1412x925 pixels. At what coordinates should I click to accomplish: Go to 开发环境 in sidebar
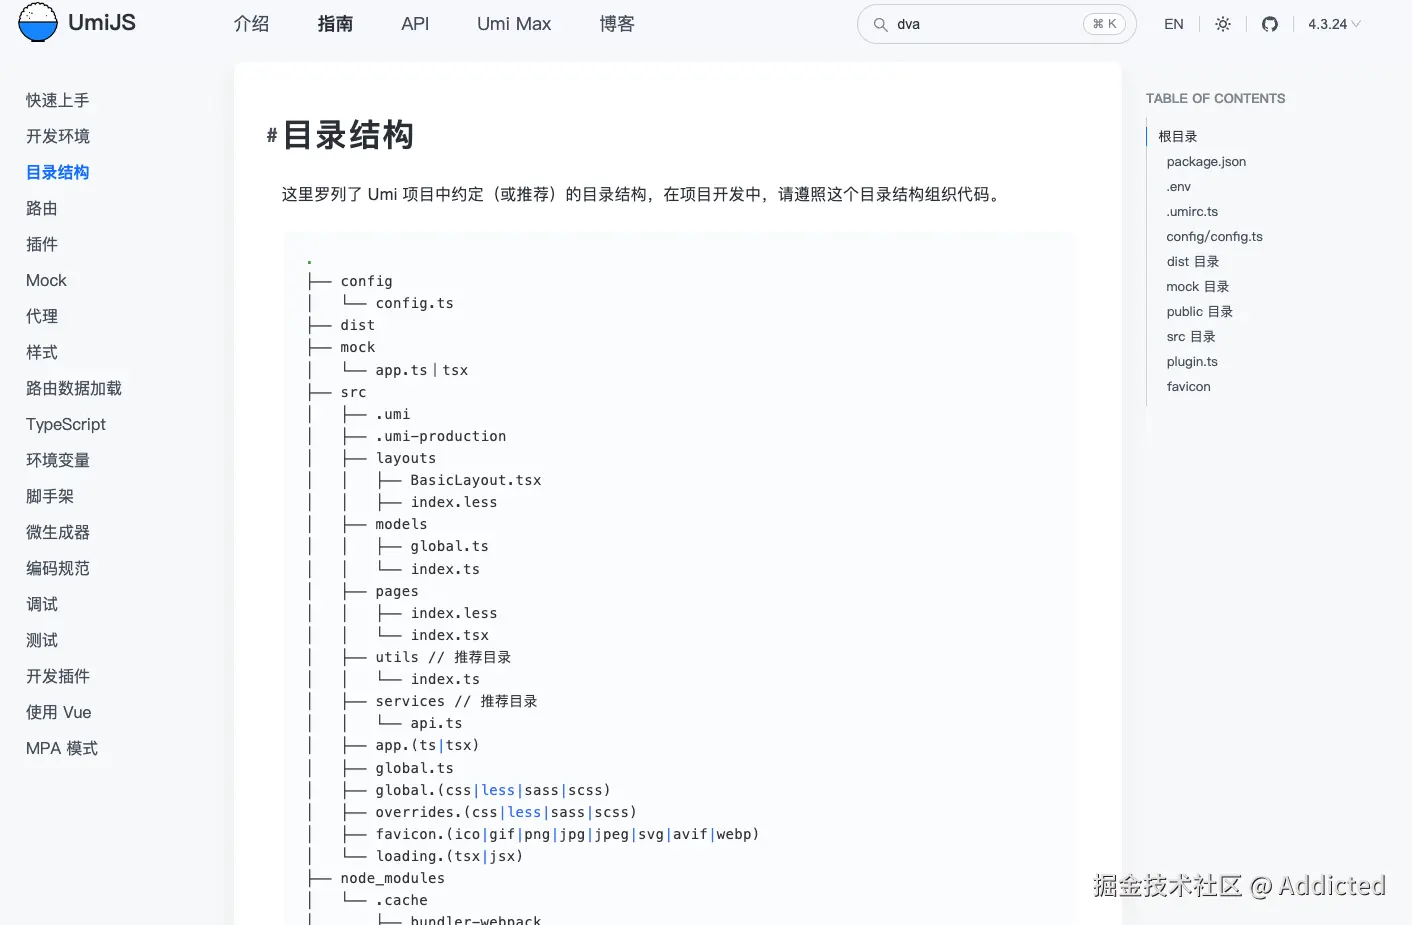pyautogui.click(x=58, y=136)
